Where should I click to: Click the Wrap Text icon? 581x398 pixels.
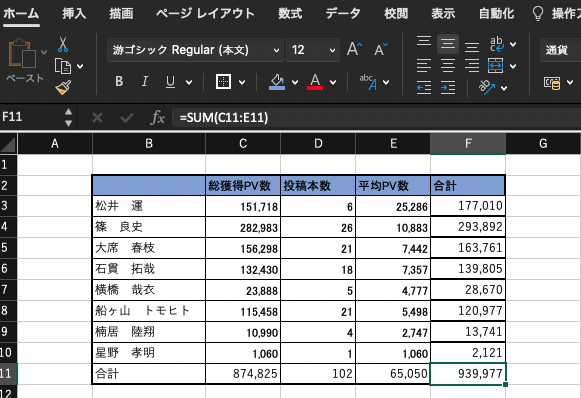click(497, 44)
